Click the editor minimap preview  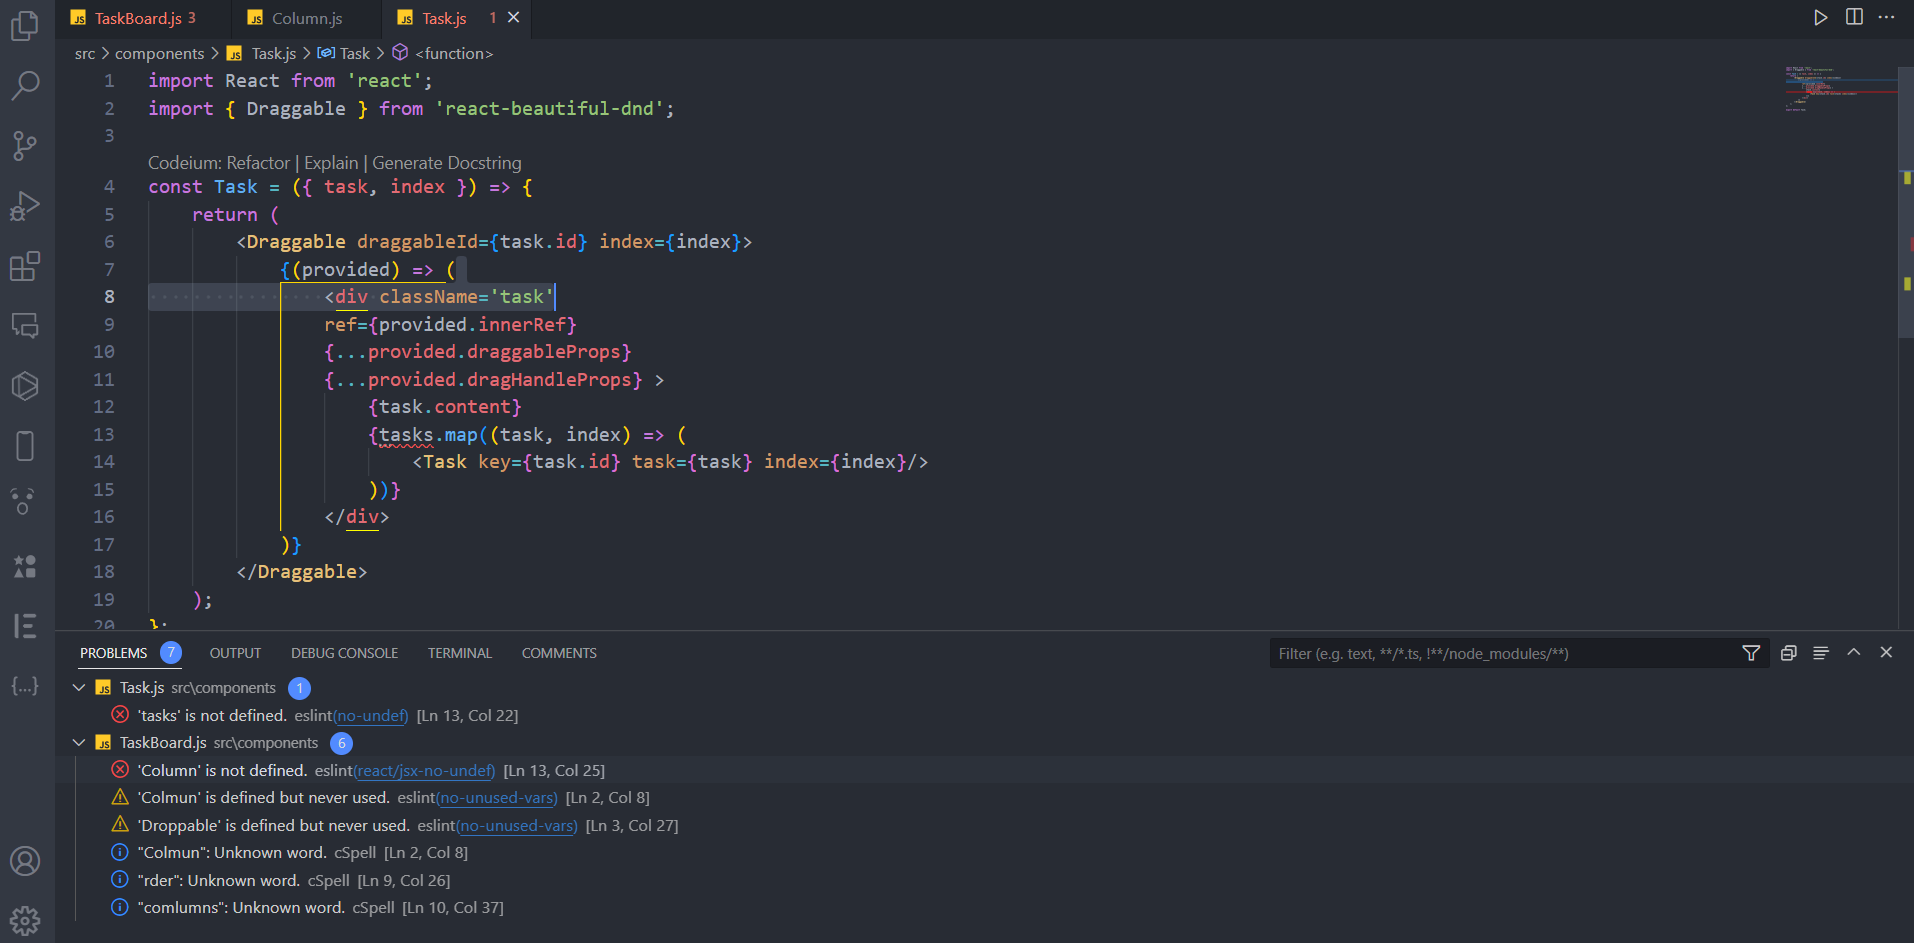point(1840,90)
